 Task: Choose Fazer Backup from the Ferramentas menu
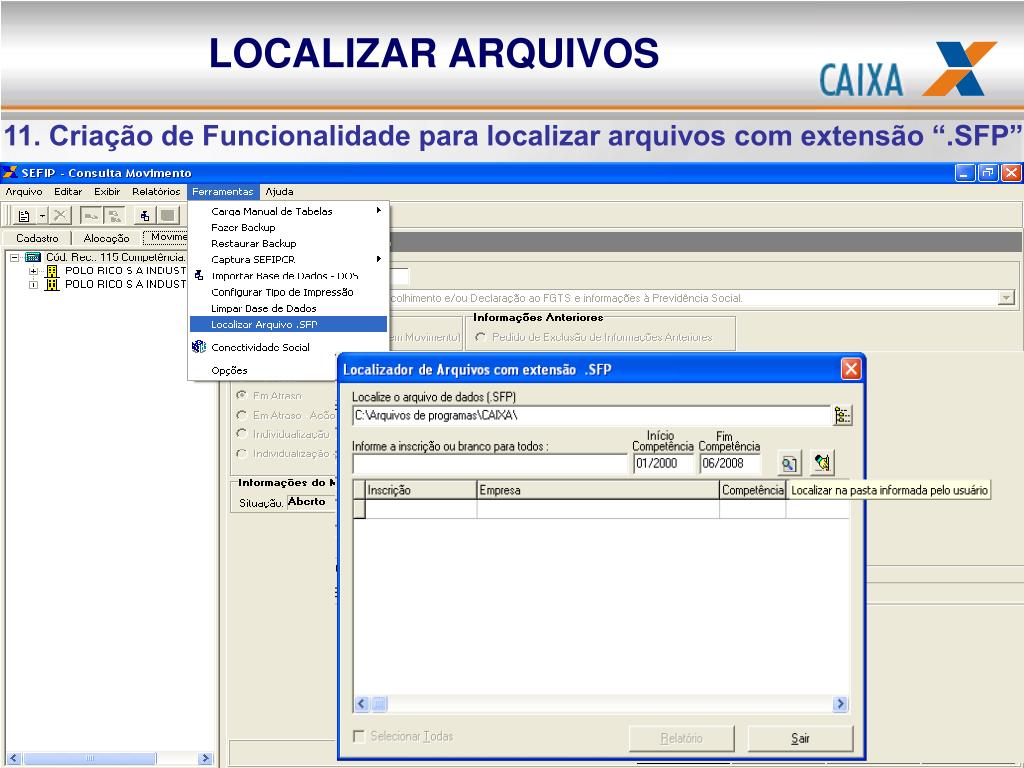pyautogui.click(x=243, y=227)
